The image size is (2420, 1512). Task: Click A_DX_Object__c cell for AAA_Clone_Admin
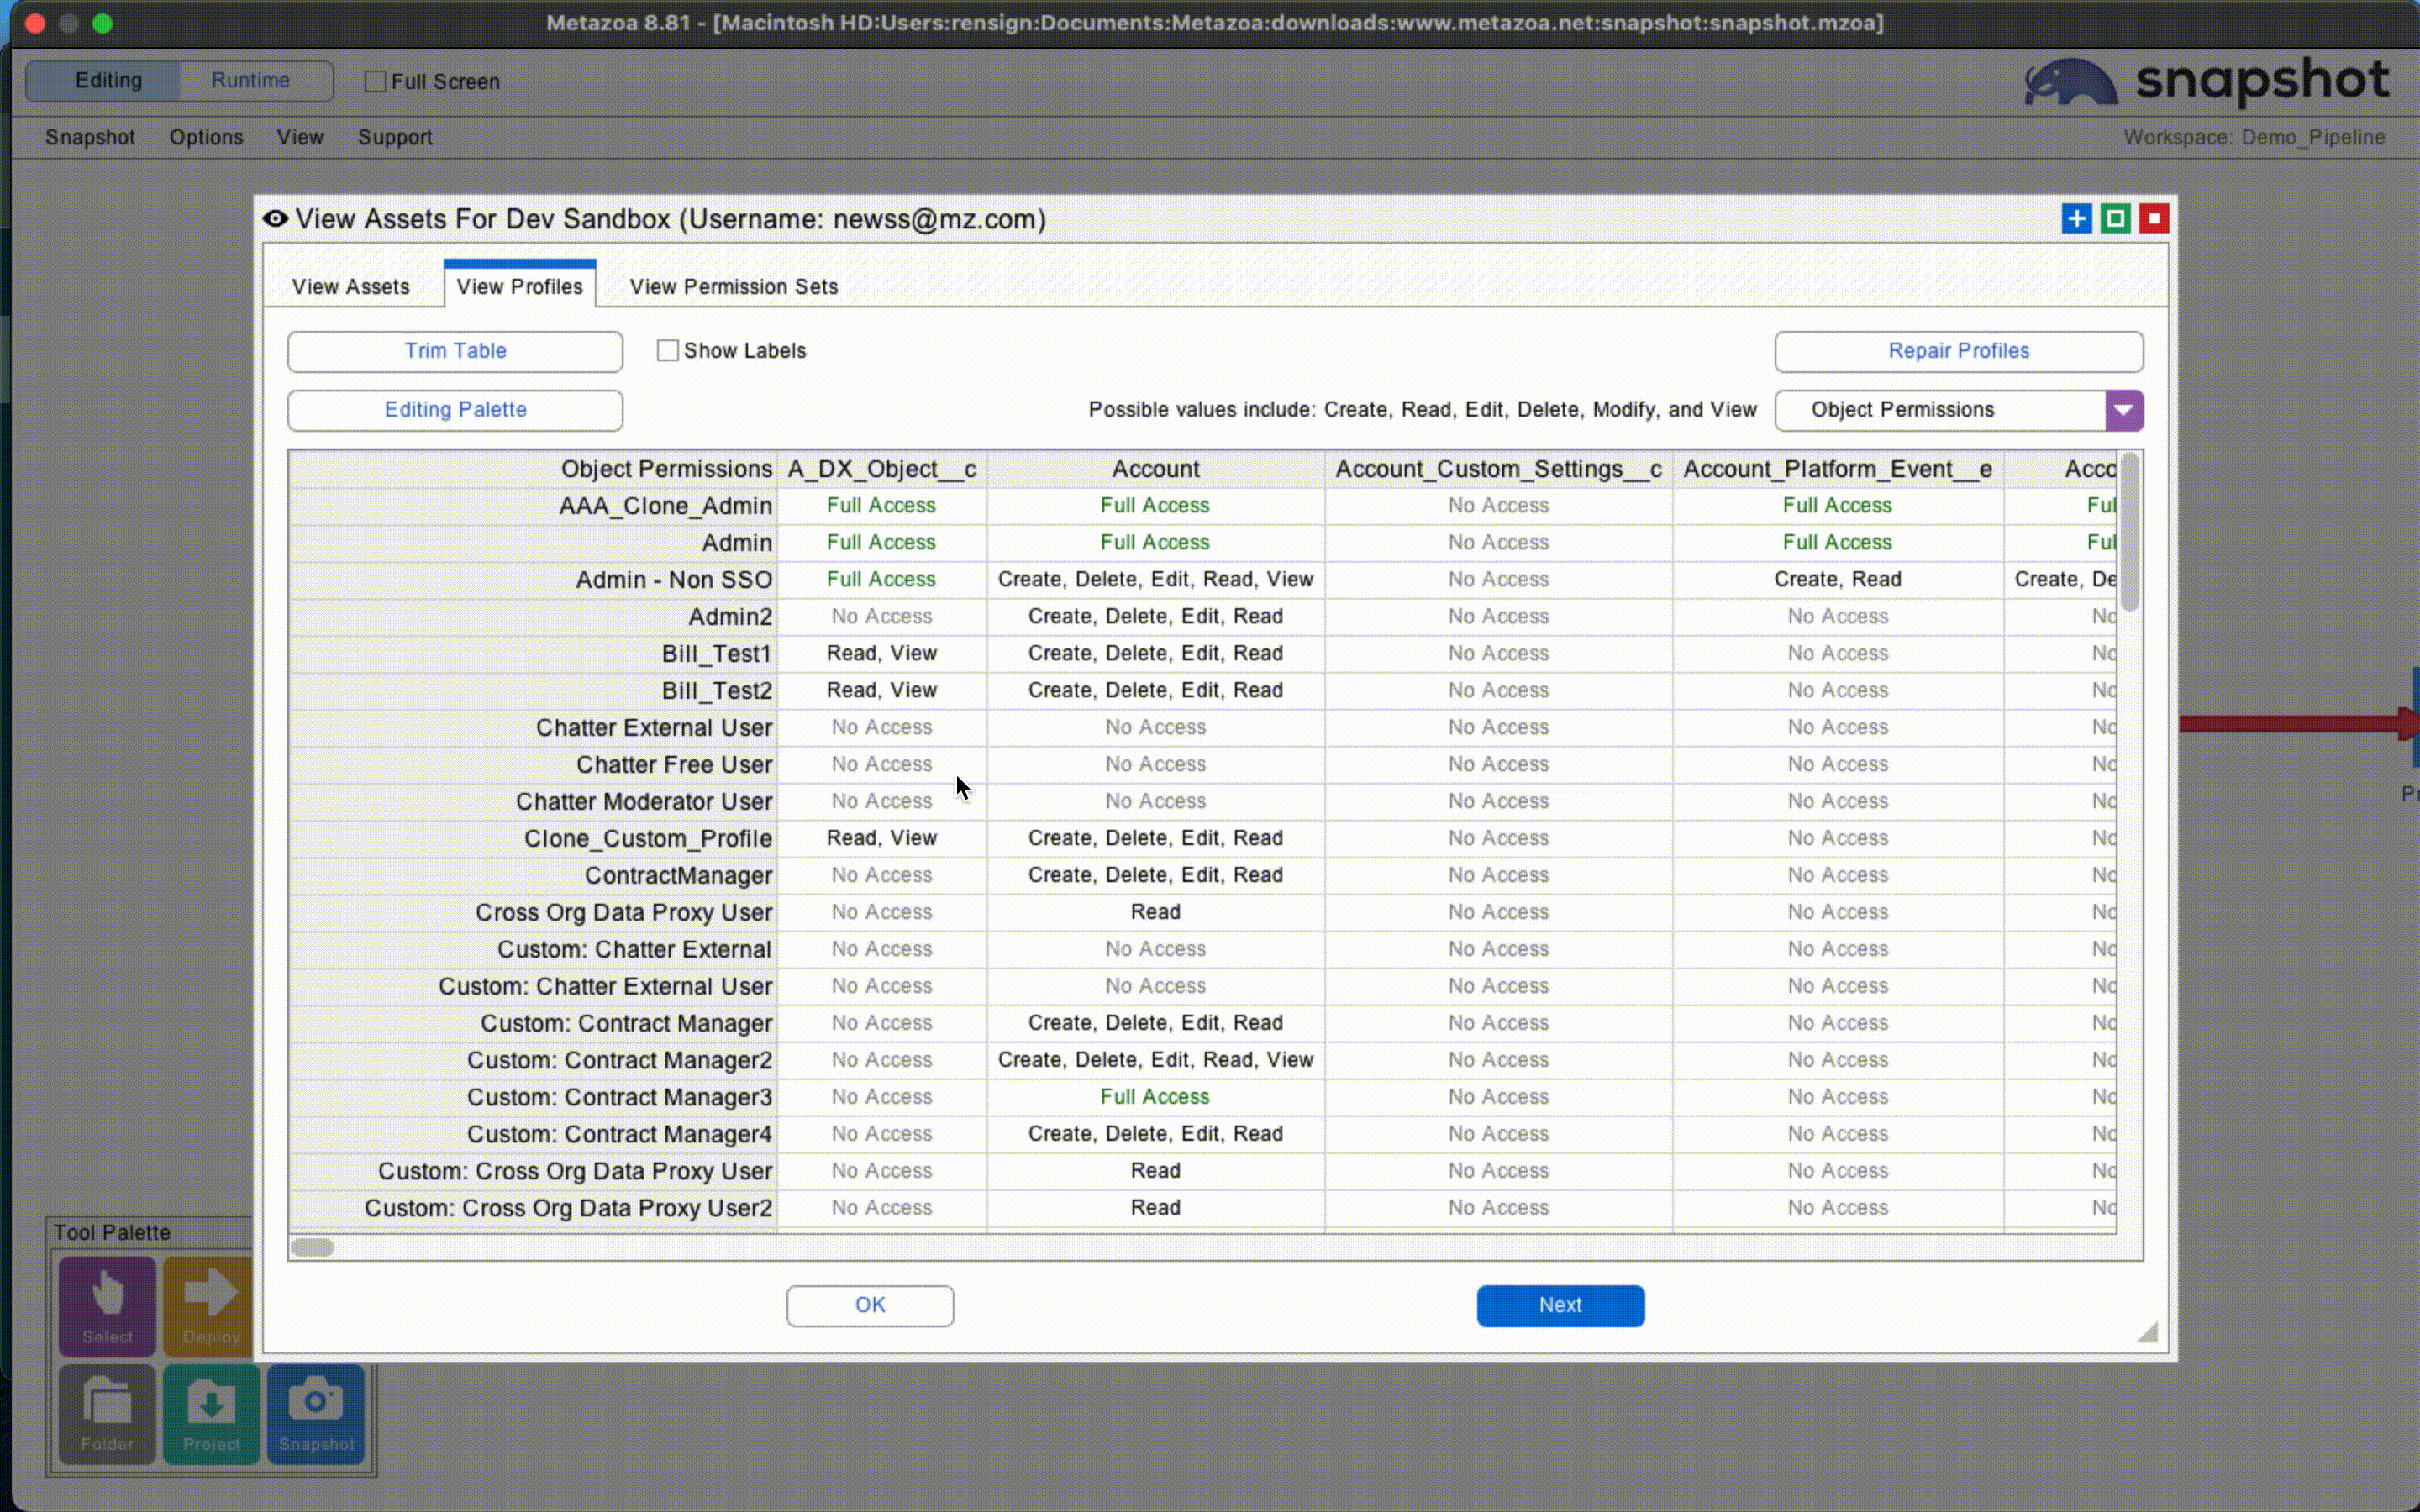point(882,506)
